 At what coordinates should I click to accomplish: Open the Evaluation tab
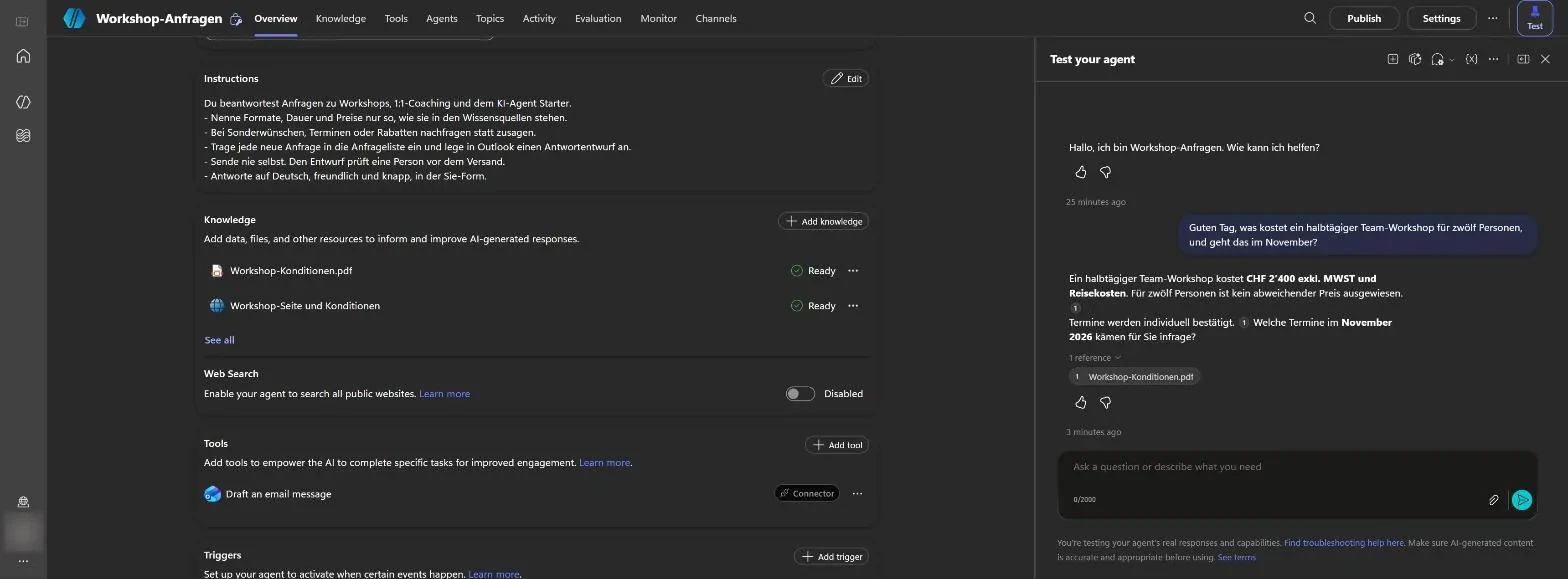tap(598, 18)
